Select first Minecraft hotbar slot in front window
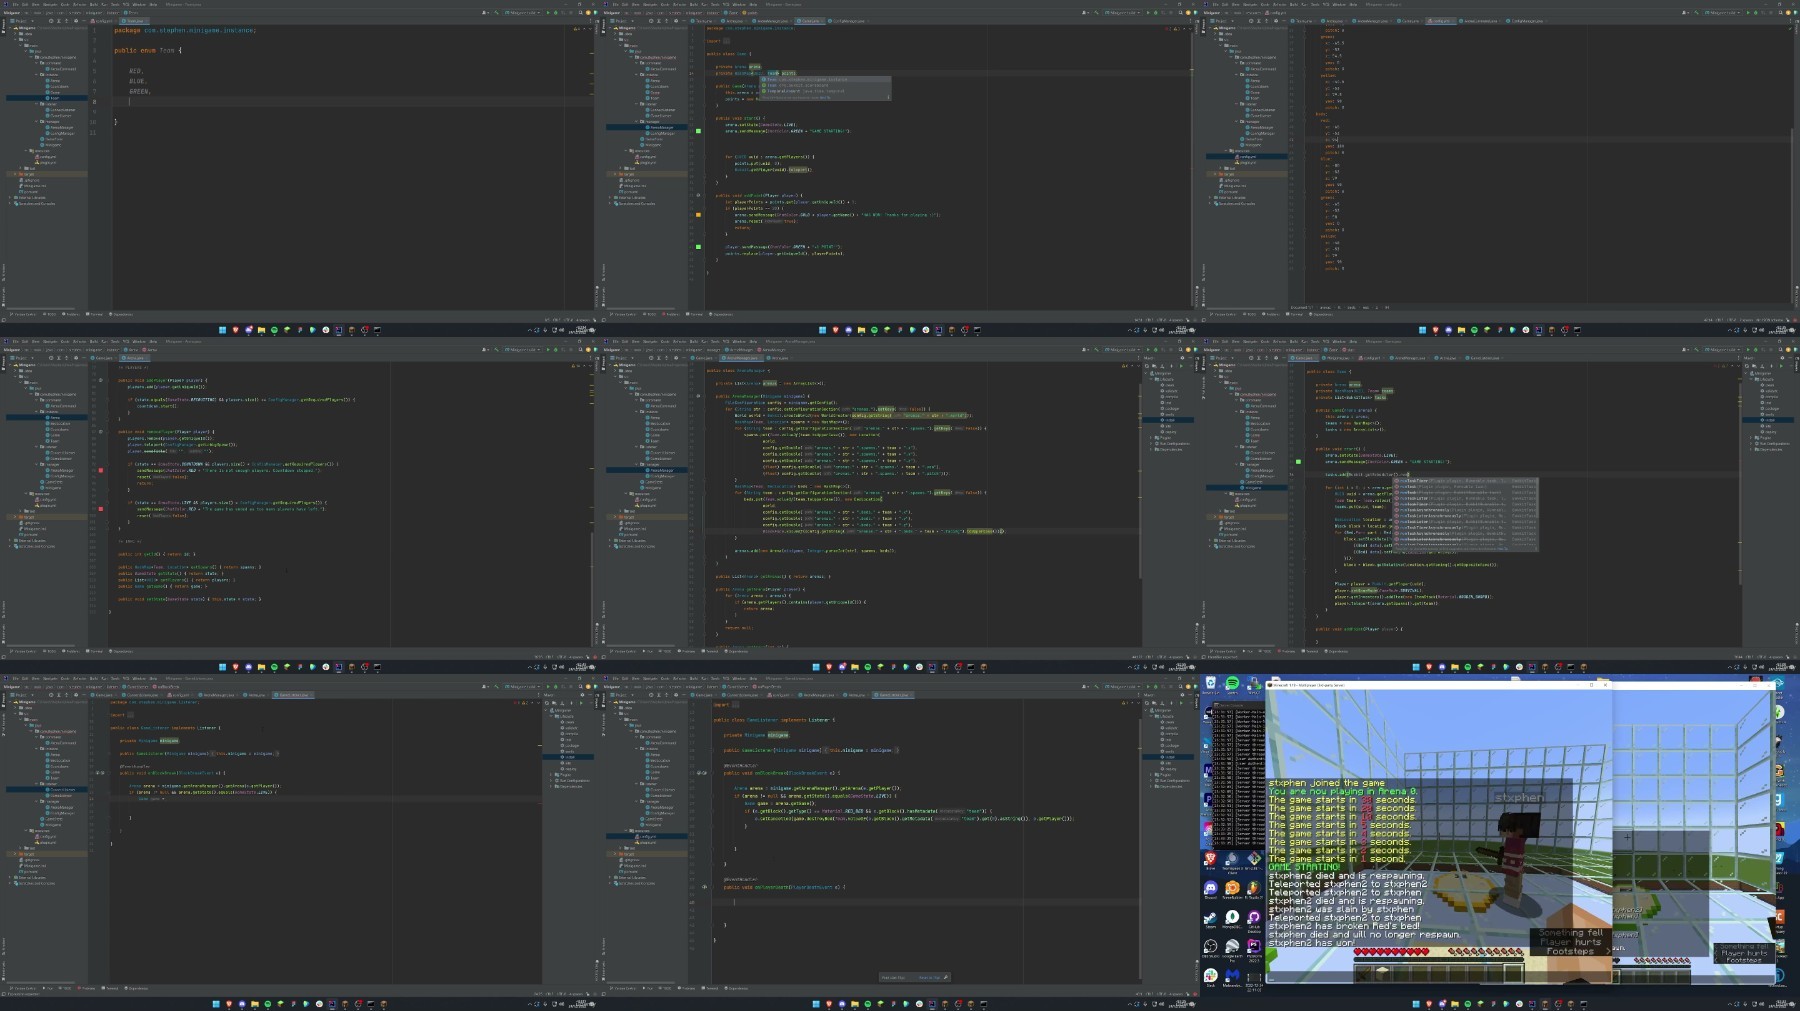The image size is (1800, 1011). (1363, 972)
